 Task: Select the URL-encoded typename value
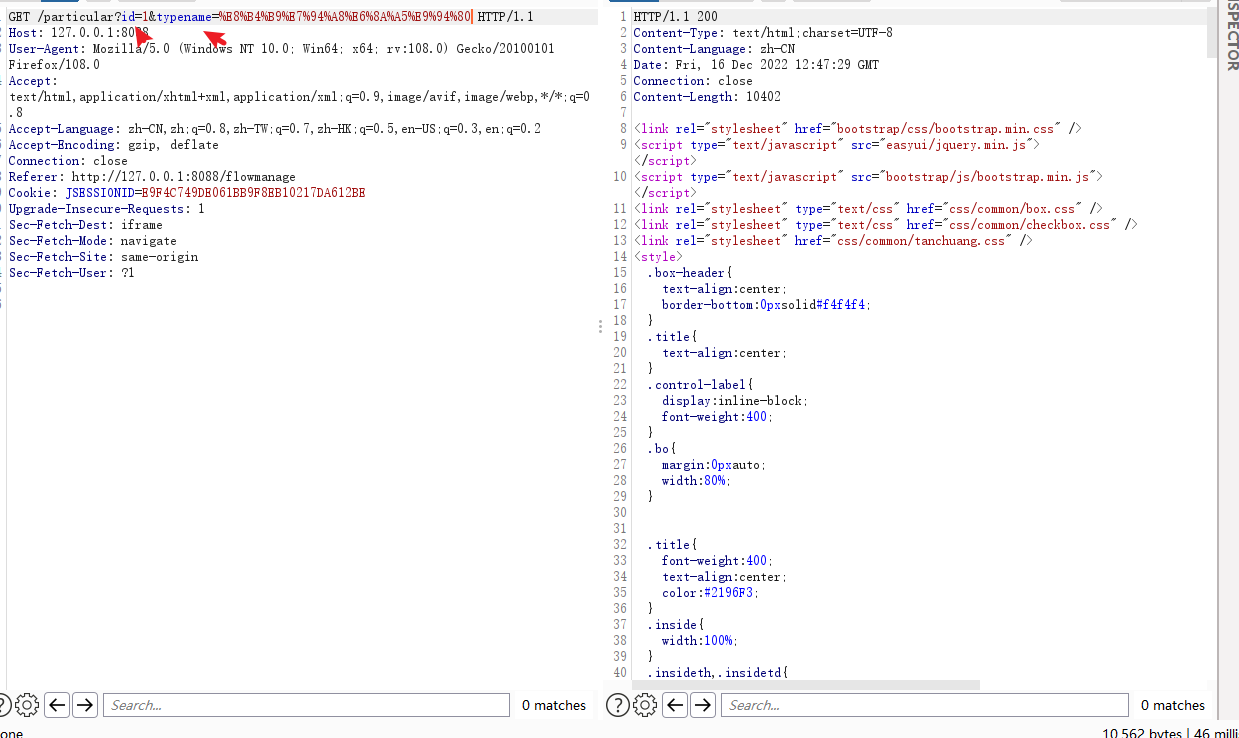coord(345,17)
